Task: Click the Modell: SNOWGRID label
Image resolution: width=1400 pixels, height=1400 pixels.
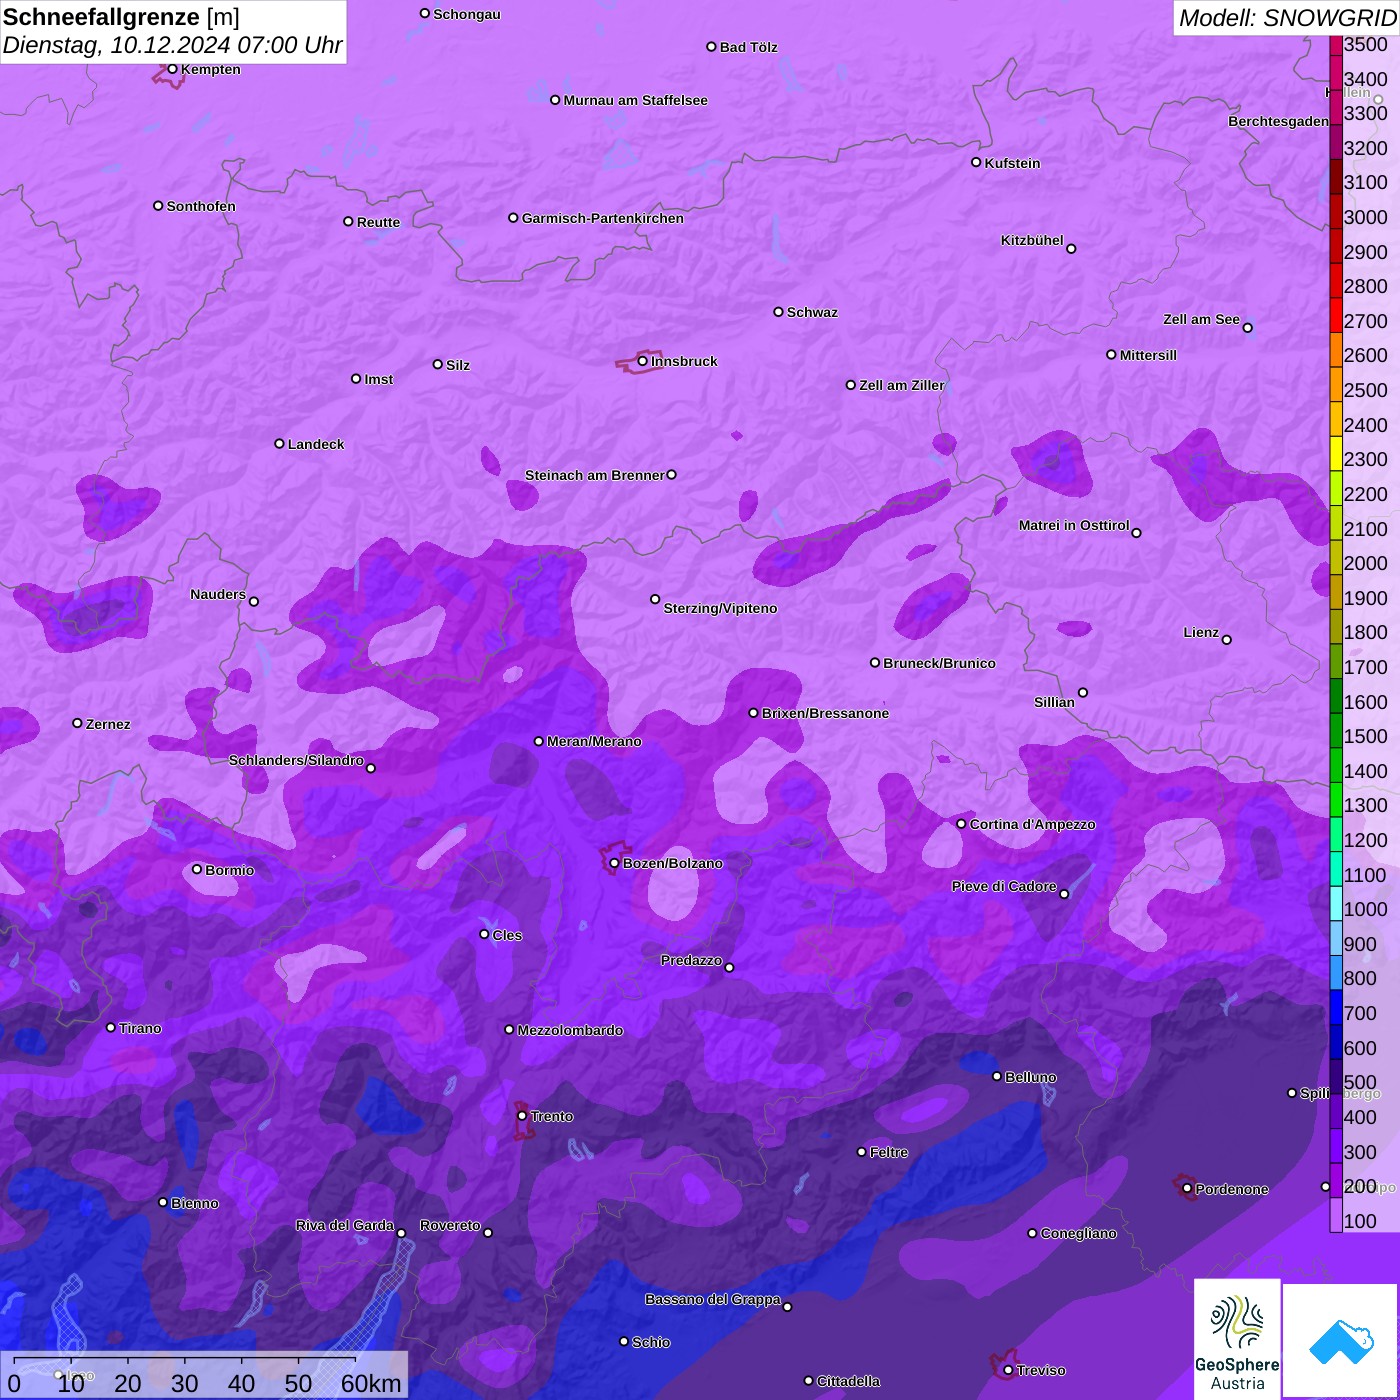Action: (1287, 18)
